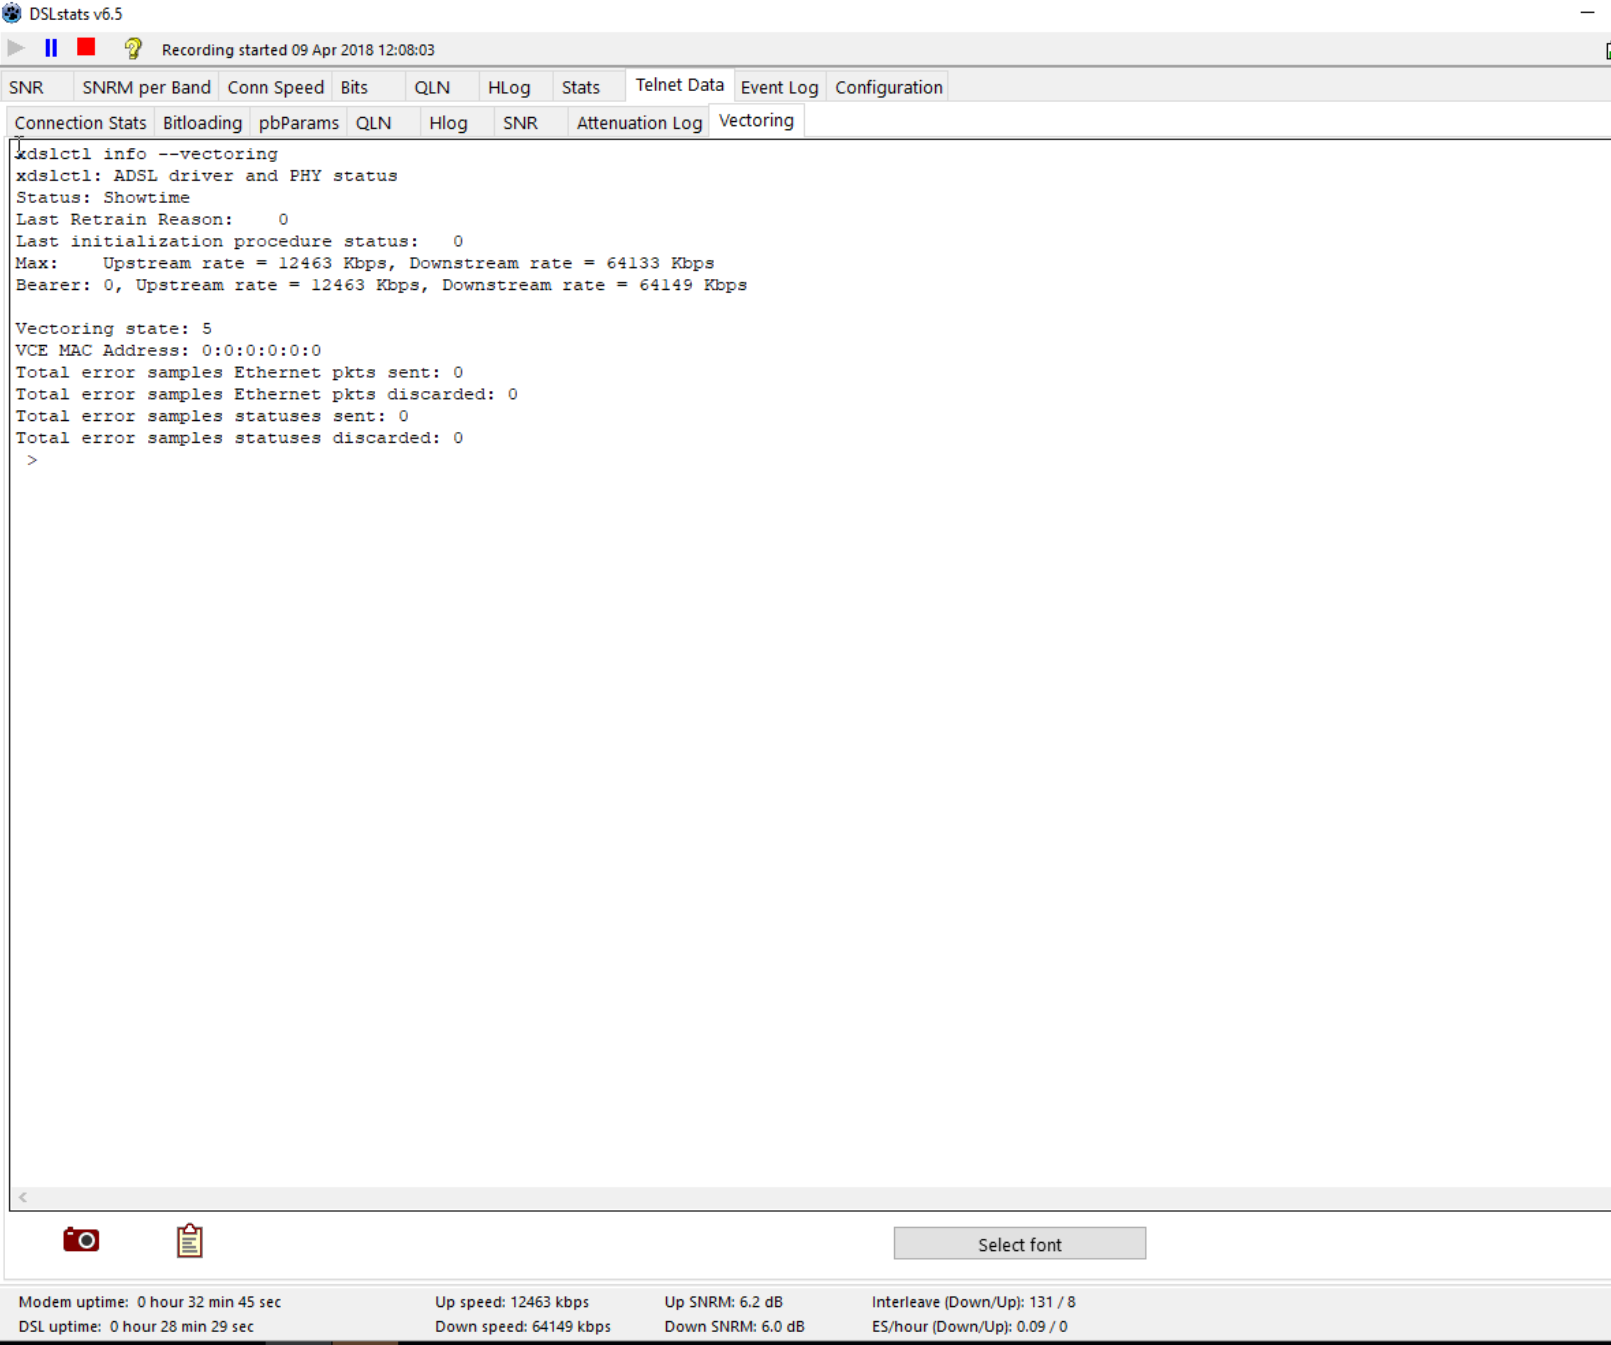Click the pause recording button

(51, 48)
